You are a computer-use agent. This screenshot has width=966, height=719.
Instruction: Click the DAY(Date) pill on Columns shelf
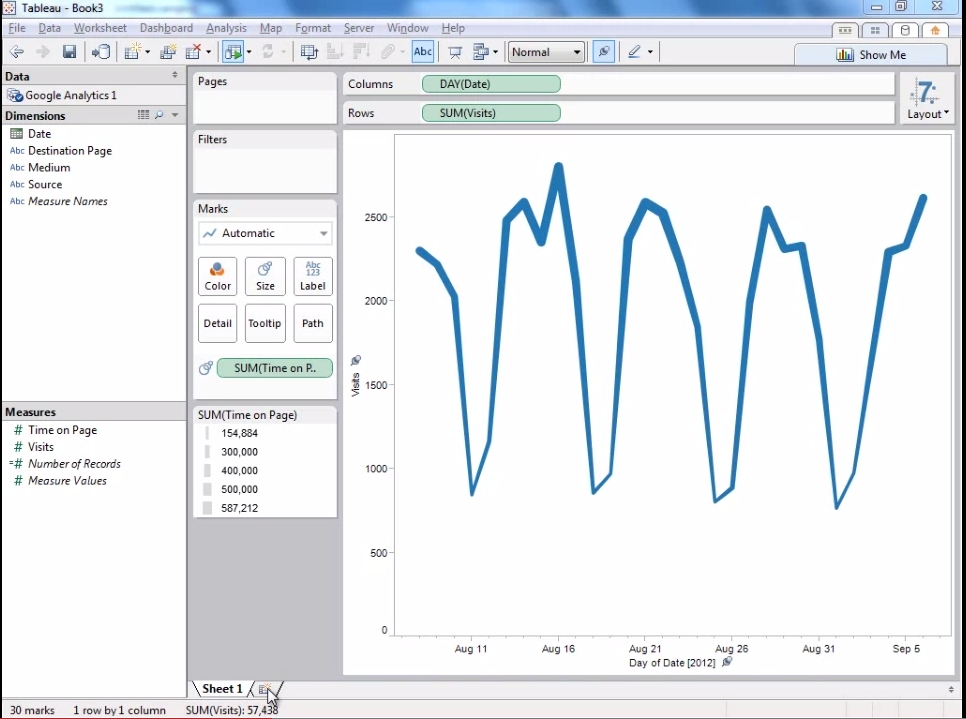tap(491, 84)
